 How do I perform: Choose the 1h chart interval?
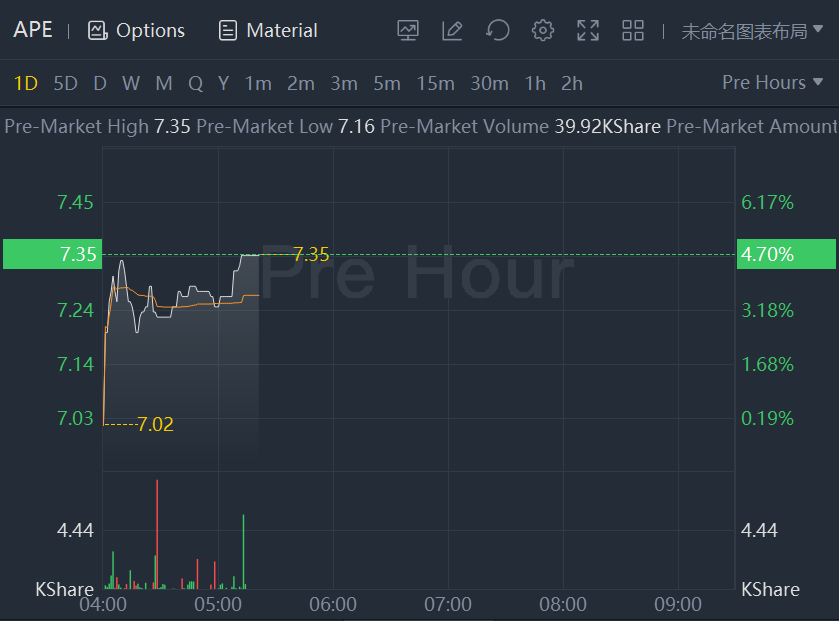535,83
